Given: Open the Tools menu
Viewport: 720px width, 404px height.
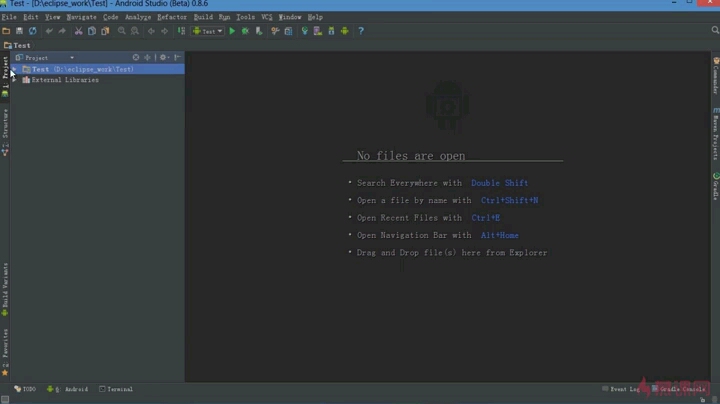Looking at the screenshot, I should point(245,17).
